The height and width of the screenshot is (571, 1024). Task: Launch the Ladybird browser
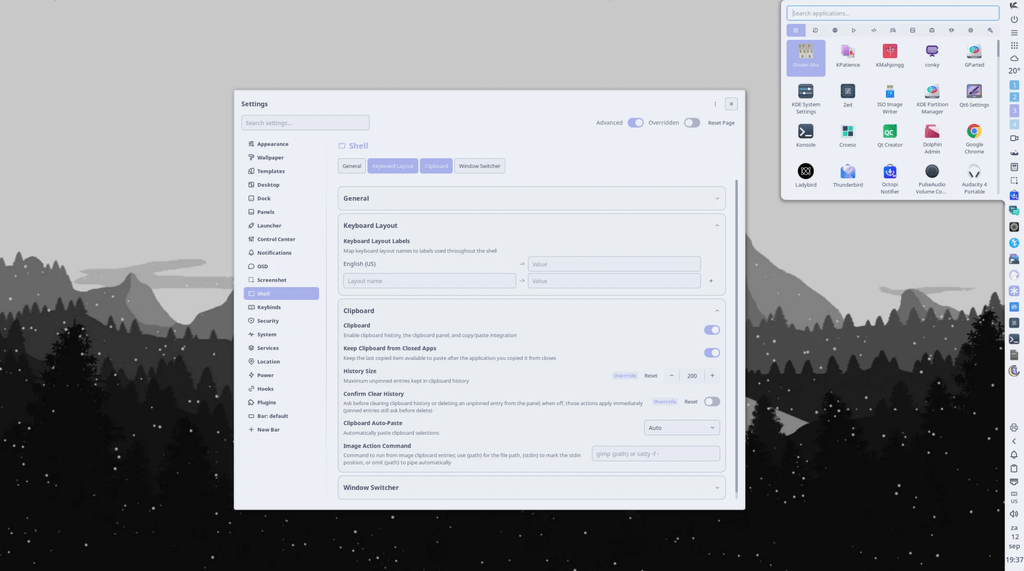tap(805, 176)
